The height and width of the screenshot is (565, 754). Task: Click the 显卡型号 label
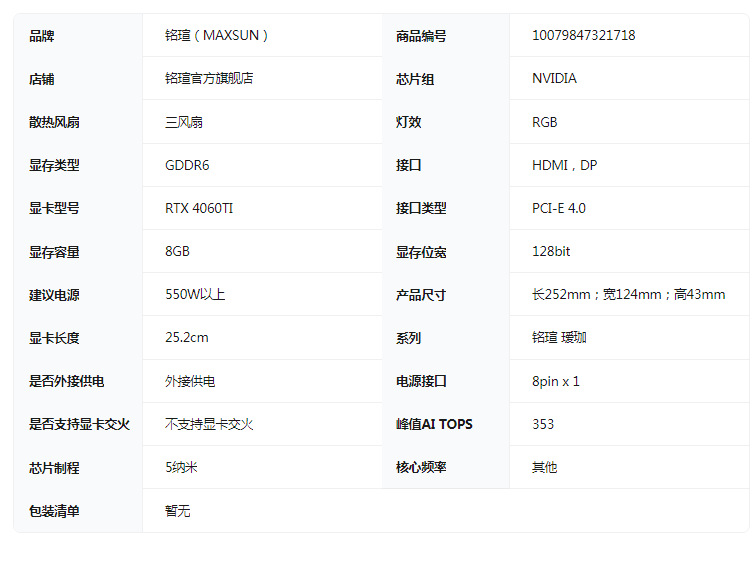(54, 208)
